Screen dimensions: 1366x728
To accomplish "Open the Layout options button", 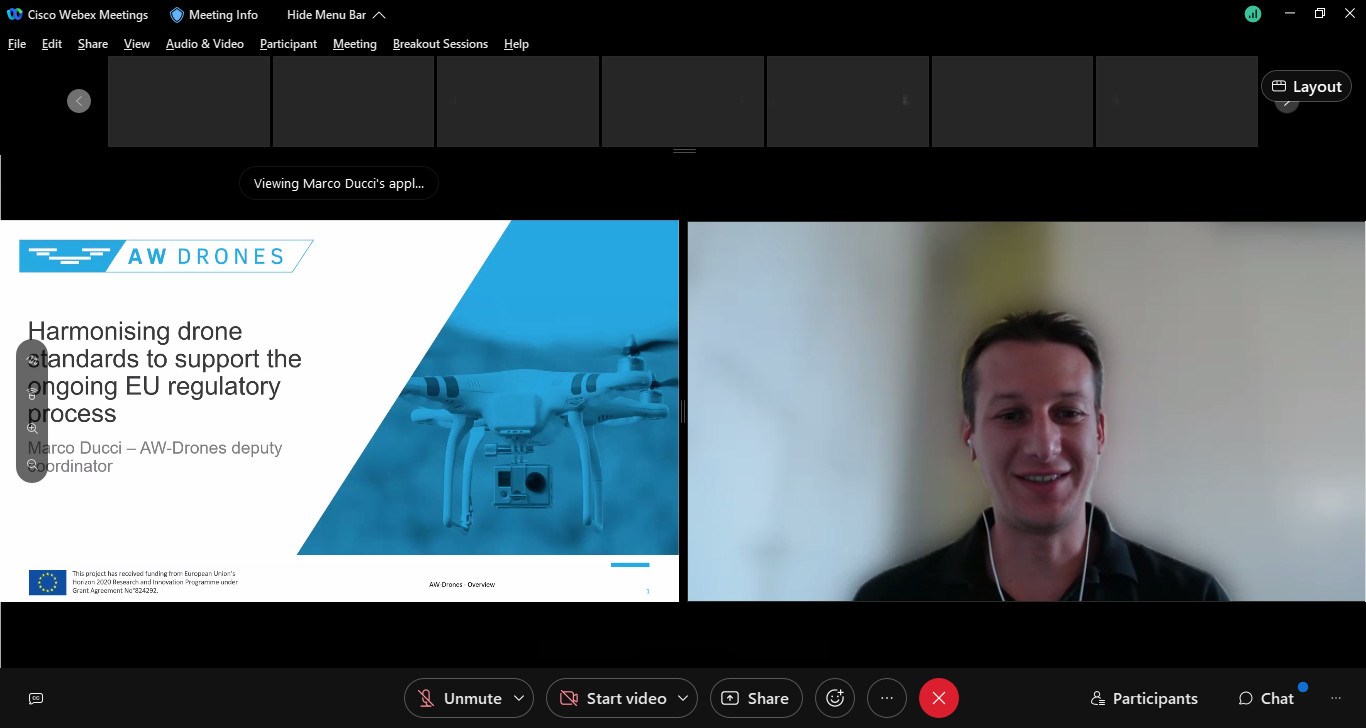I will coord(1306,86).
